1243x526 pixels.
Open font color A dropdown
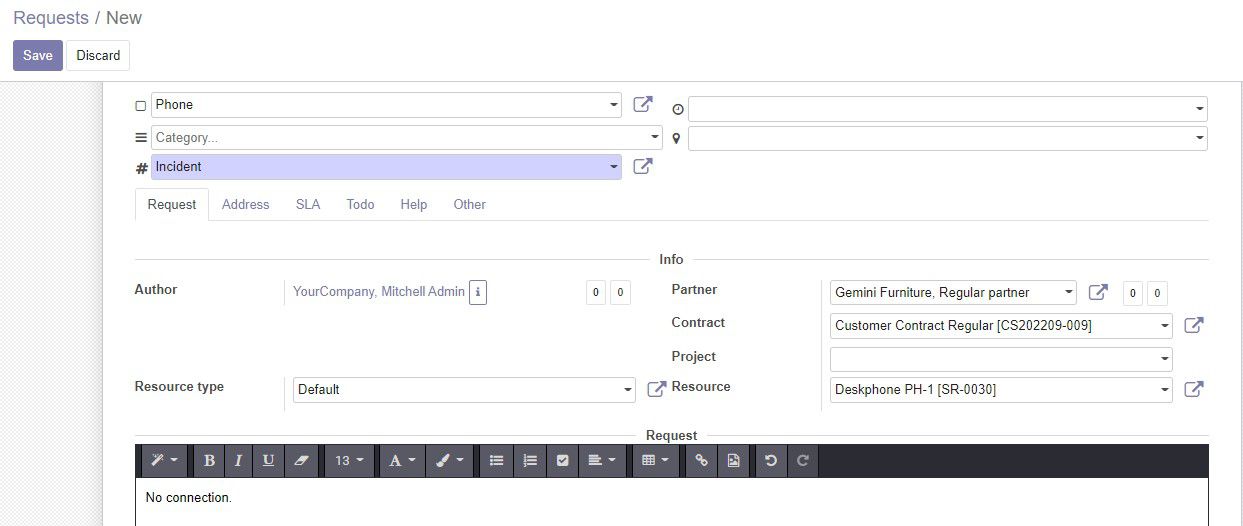click(x=402, y=460)
